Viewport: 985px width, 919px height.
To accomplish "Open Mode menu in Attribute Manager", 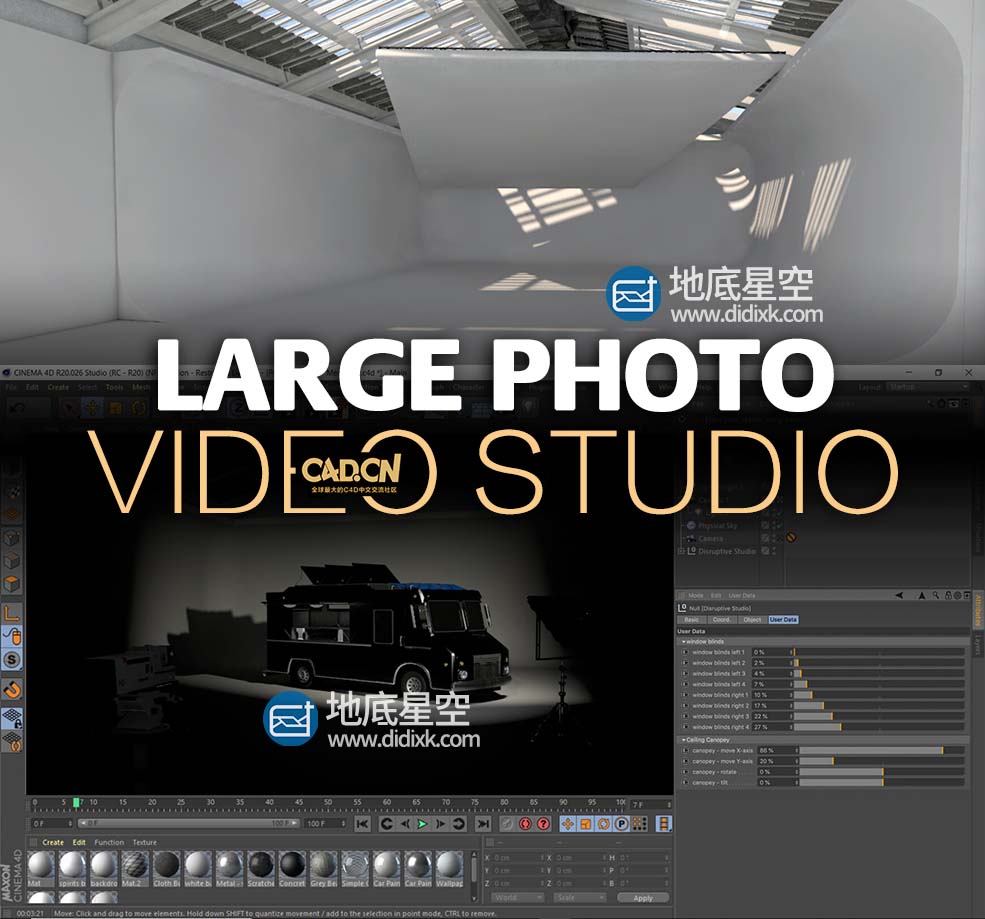I will pos(695,595).
